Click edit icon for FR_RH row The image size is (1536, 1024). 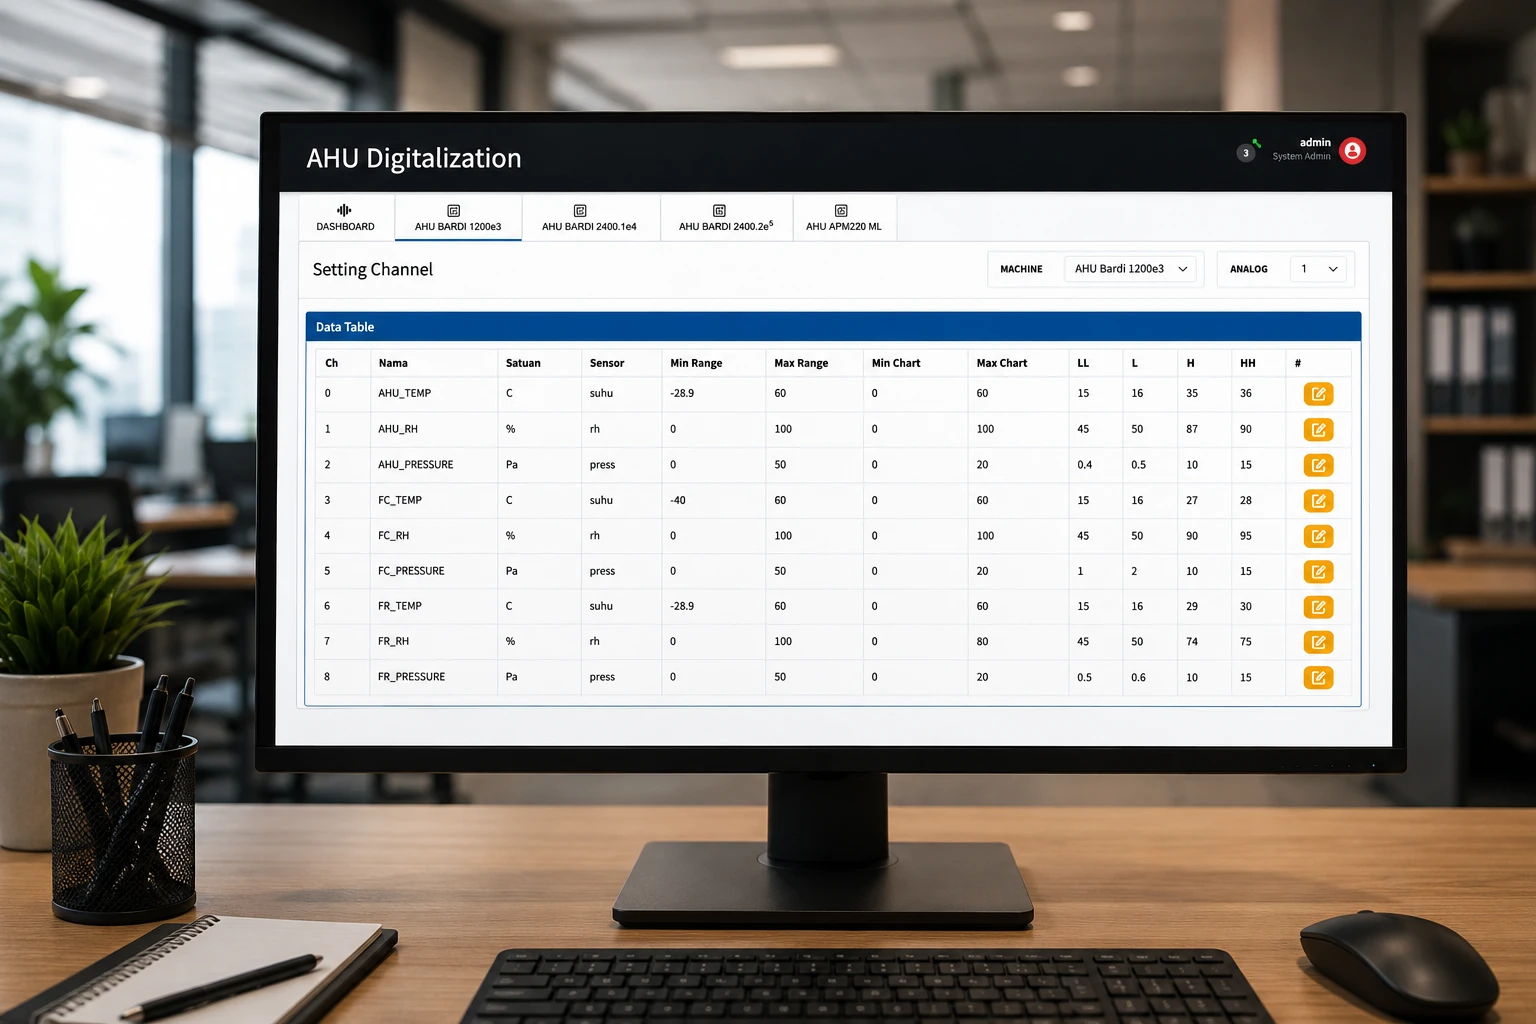point(1318,642)
